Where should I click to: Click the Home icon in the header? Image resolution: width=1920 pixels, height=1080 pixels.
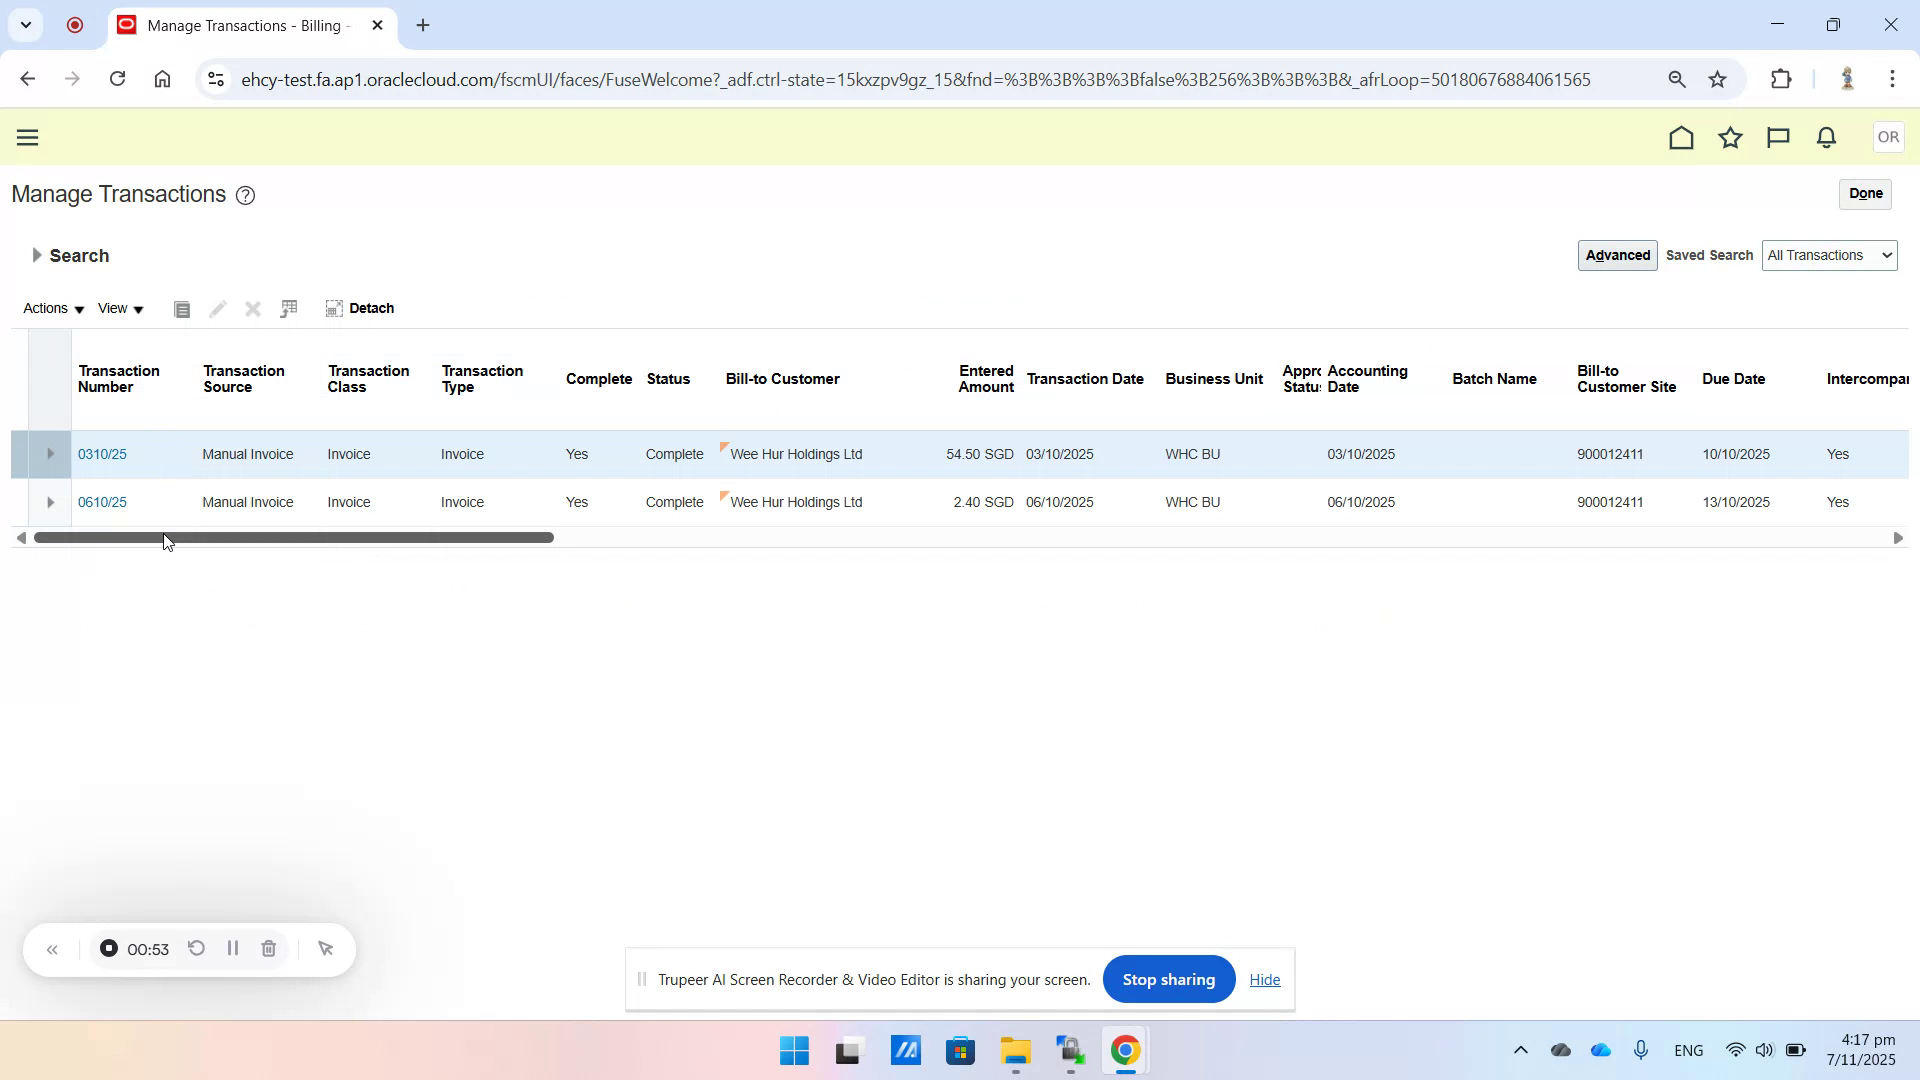pos(1681,137)
